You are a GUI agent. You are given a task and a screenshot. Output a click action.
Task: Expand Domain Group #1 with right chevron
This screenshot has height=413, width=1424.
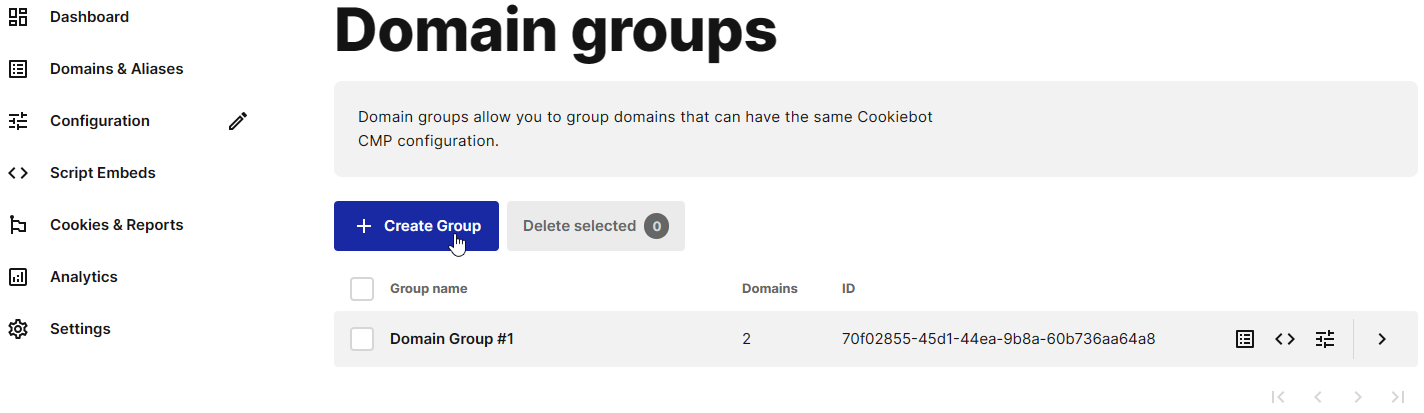tap(1382, 339)
